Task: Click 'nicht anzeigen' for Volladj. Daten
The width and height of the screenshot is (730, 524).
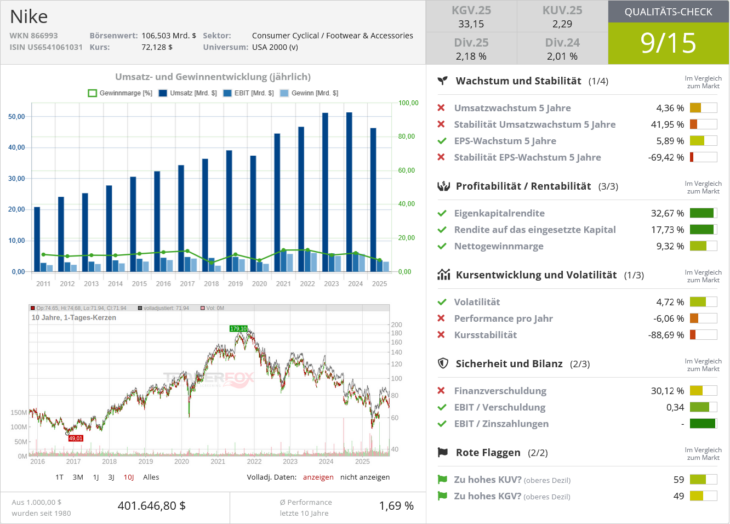Action: click(366, 477)
